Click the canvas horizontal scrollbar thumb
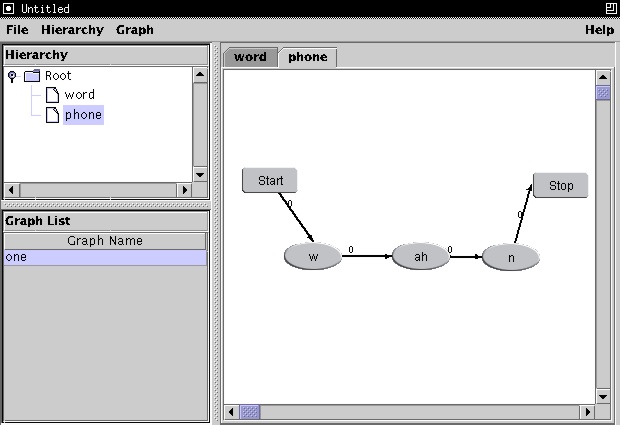Screen dimensions: 620x425 point(250,412)
